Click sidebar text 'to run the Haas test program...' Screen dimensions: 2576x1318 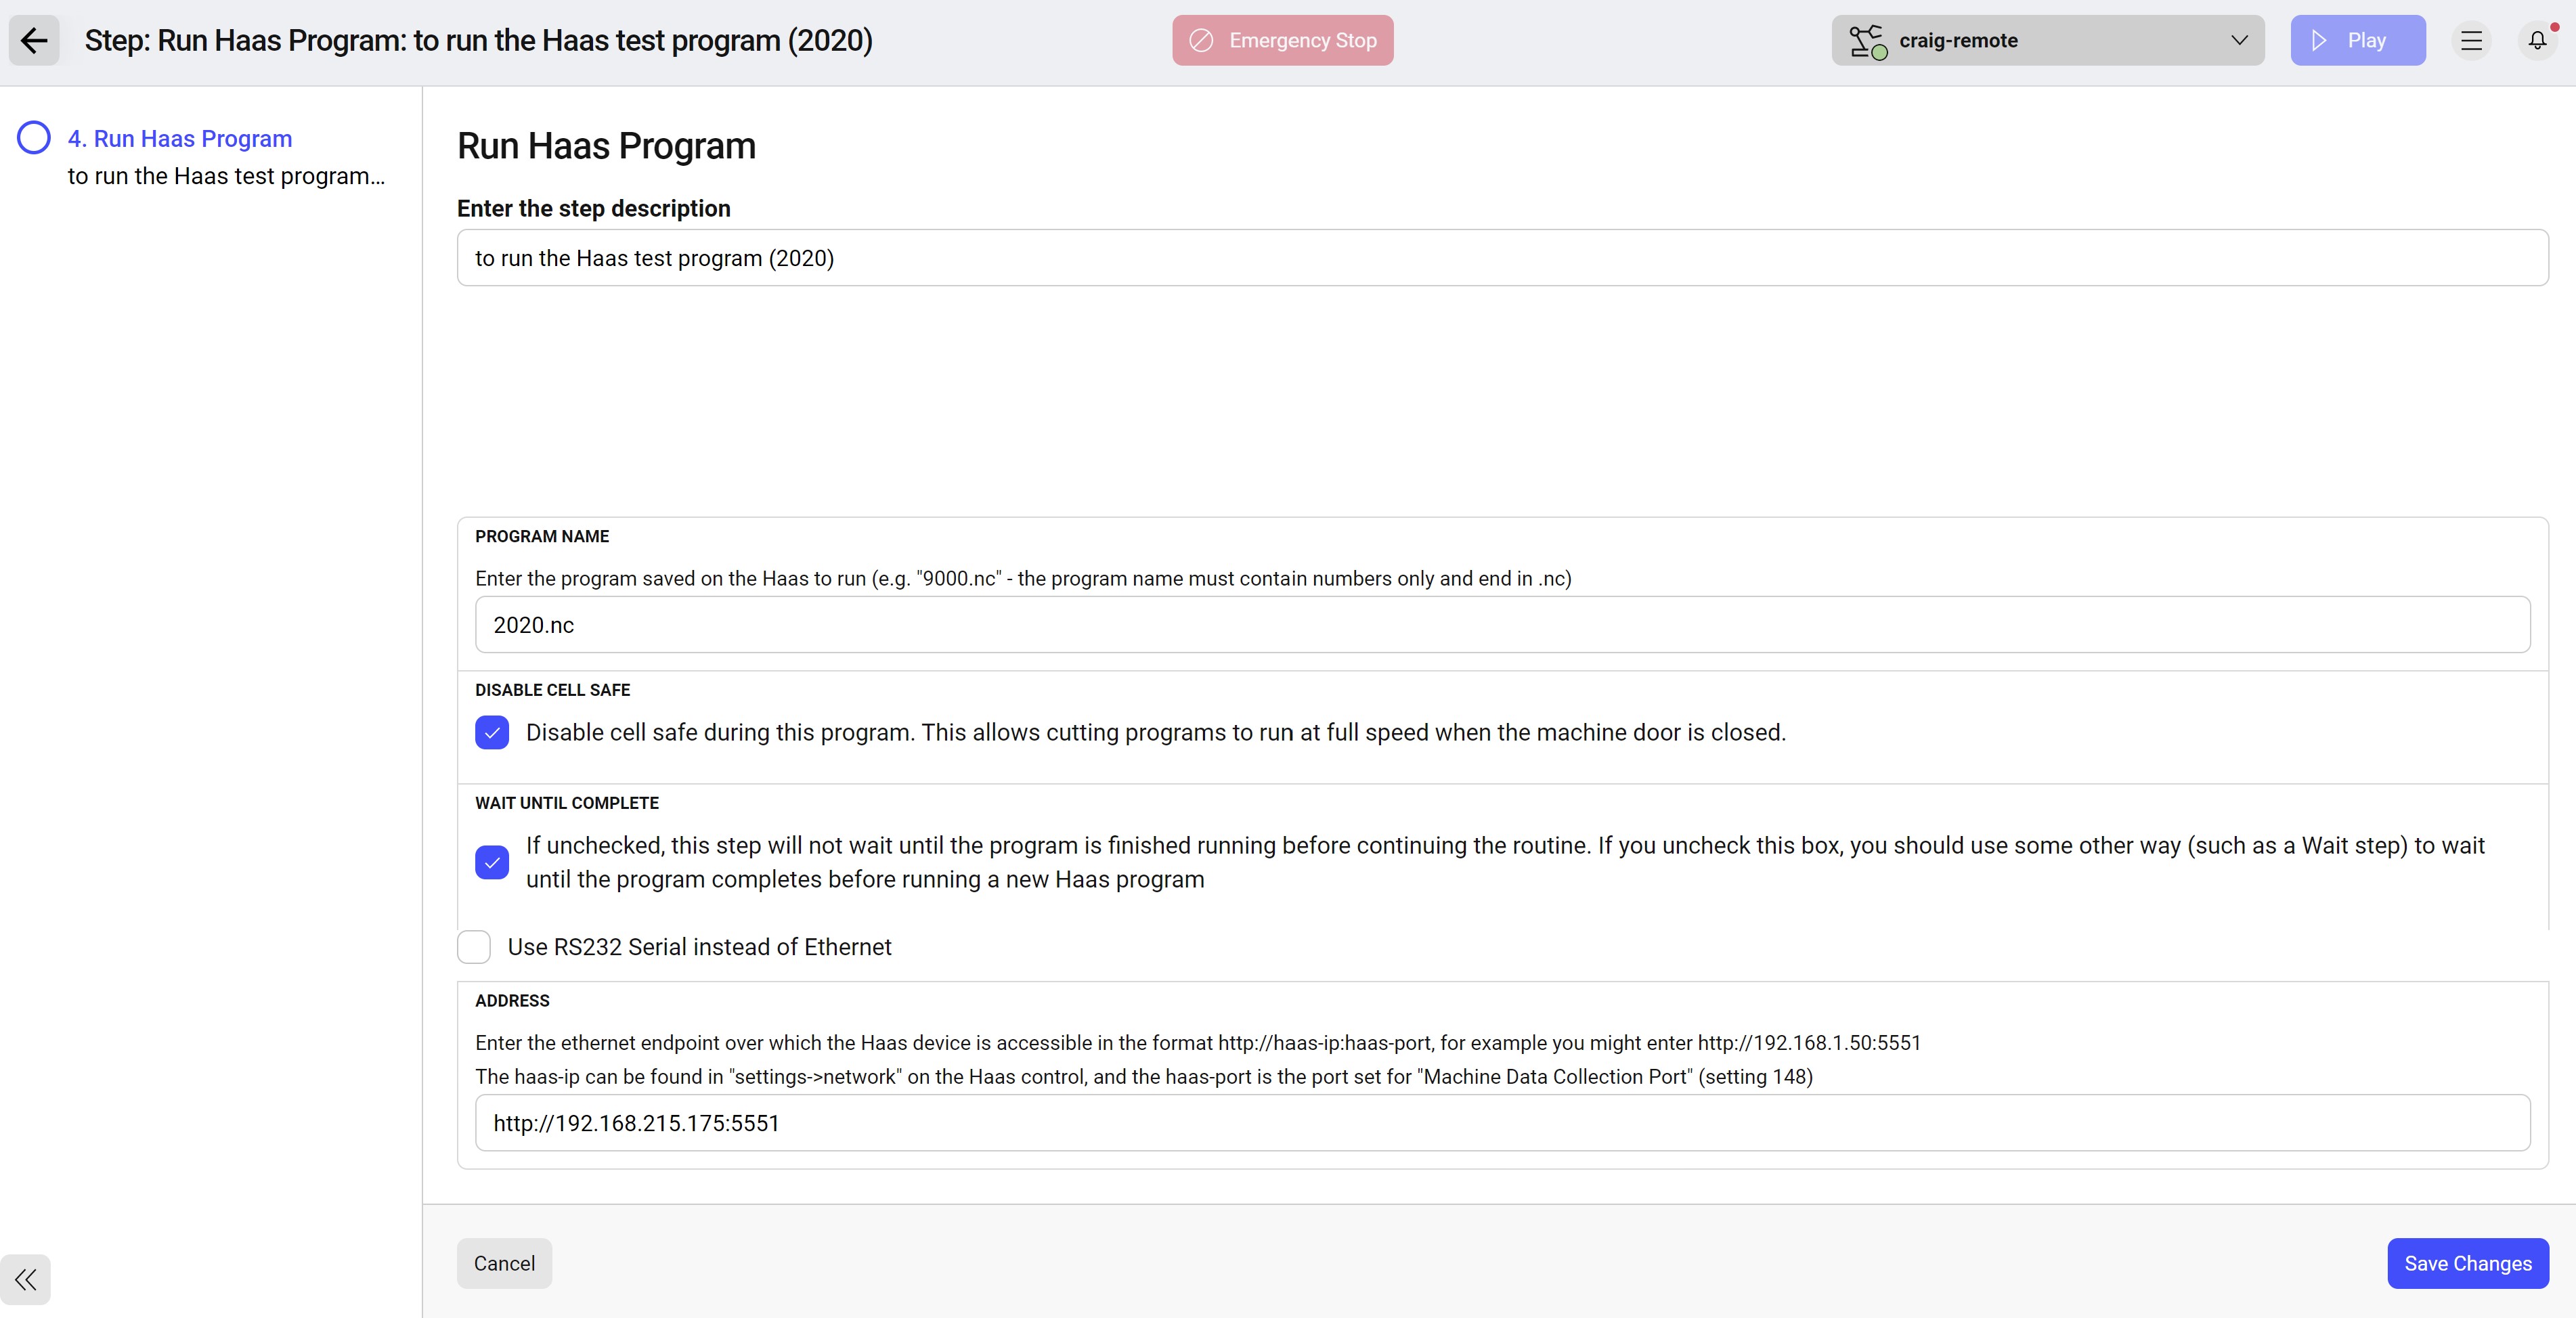pyautogui.click(x=226, y=176)
